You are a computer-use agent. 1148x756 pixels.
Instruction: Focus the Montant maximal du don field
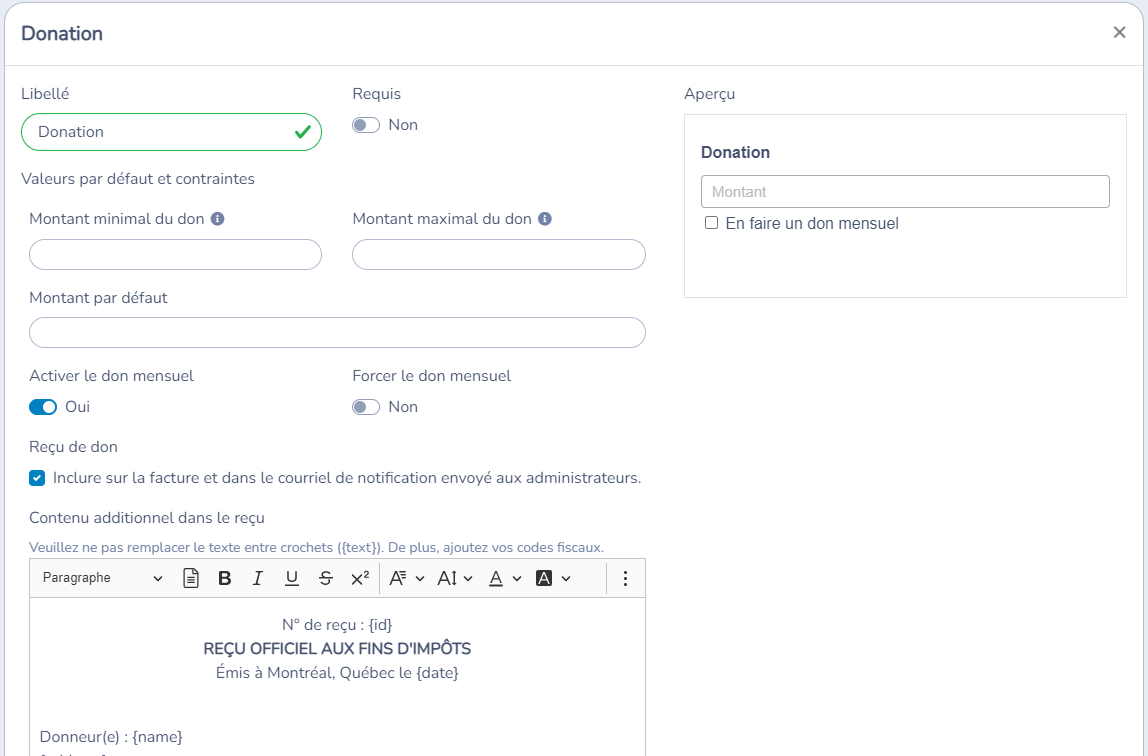coord(499,255)
